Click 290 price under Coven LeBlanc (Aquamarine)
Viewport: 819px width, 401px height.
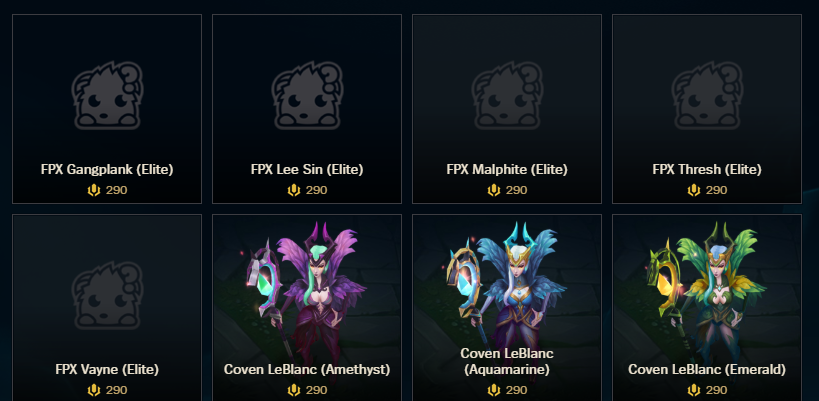(517, 390)
